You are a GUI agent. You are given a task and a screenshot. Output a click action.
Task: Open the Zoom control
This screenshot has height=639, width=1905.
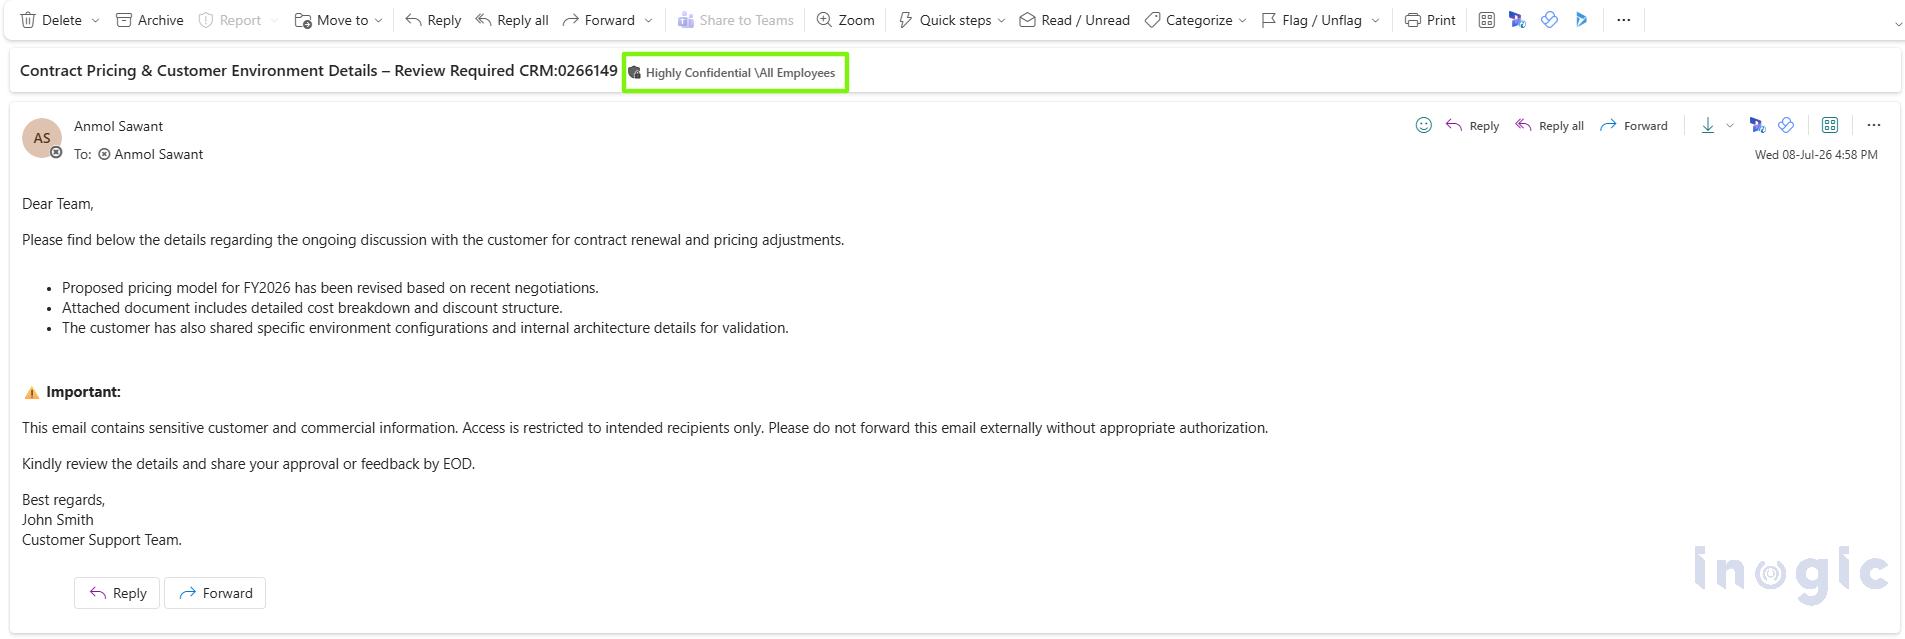[845, 20]
